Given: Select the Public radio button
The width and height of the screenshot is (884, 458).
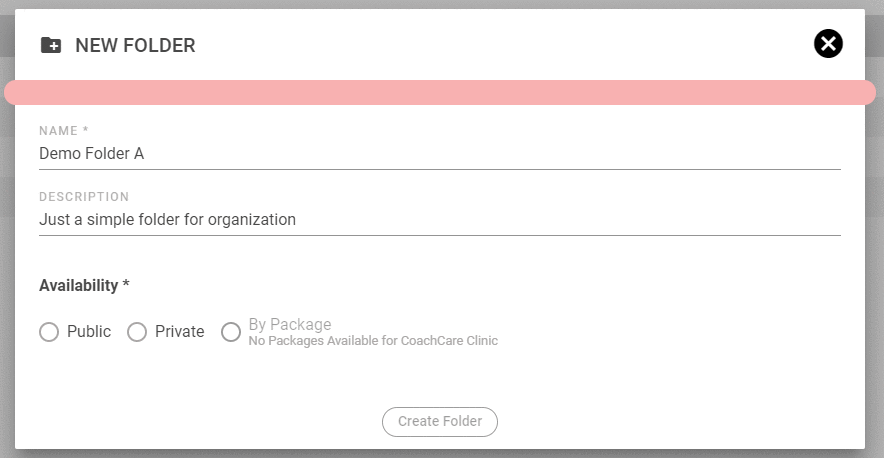Looking at the screenshot, I should [x=49, y=332].
